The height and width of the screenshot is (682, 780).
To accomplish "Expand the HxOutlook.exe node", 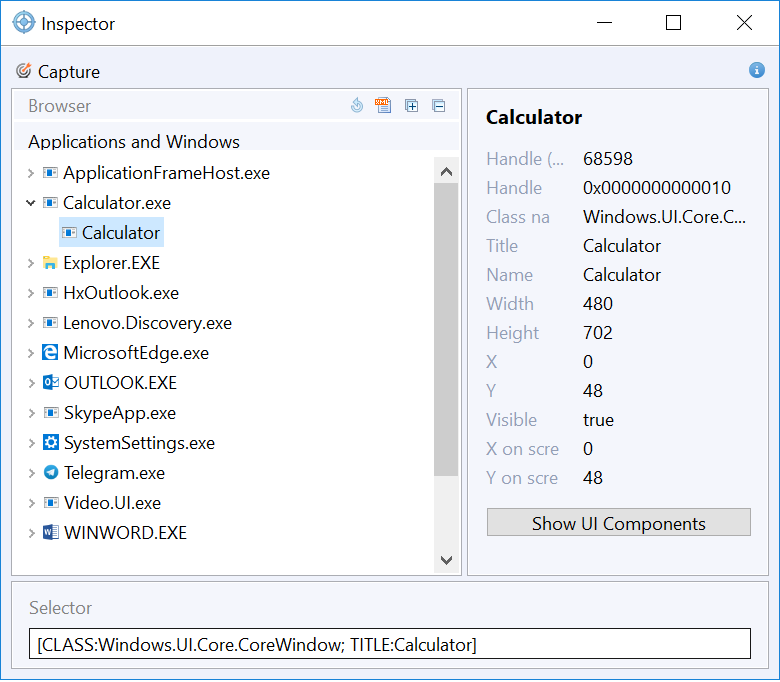I will (x=31, y=293).
